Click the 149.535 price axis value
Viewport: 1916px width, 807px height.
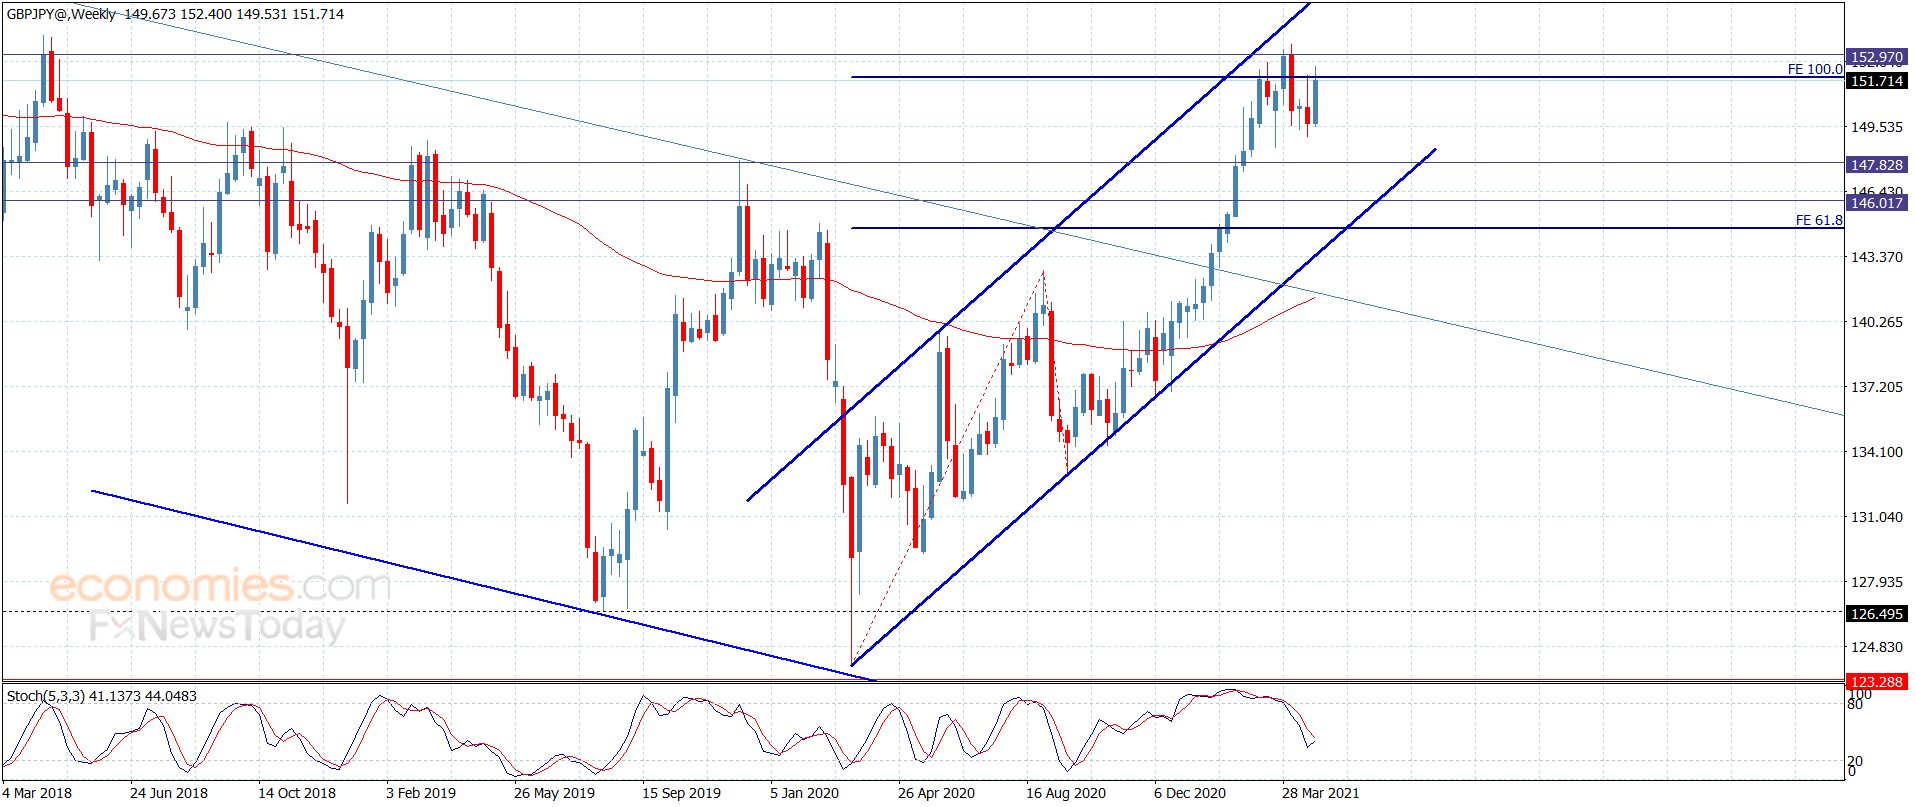click(x=1877, y=127)
